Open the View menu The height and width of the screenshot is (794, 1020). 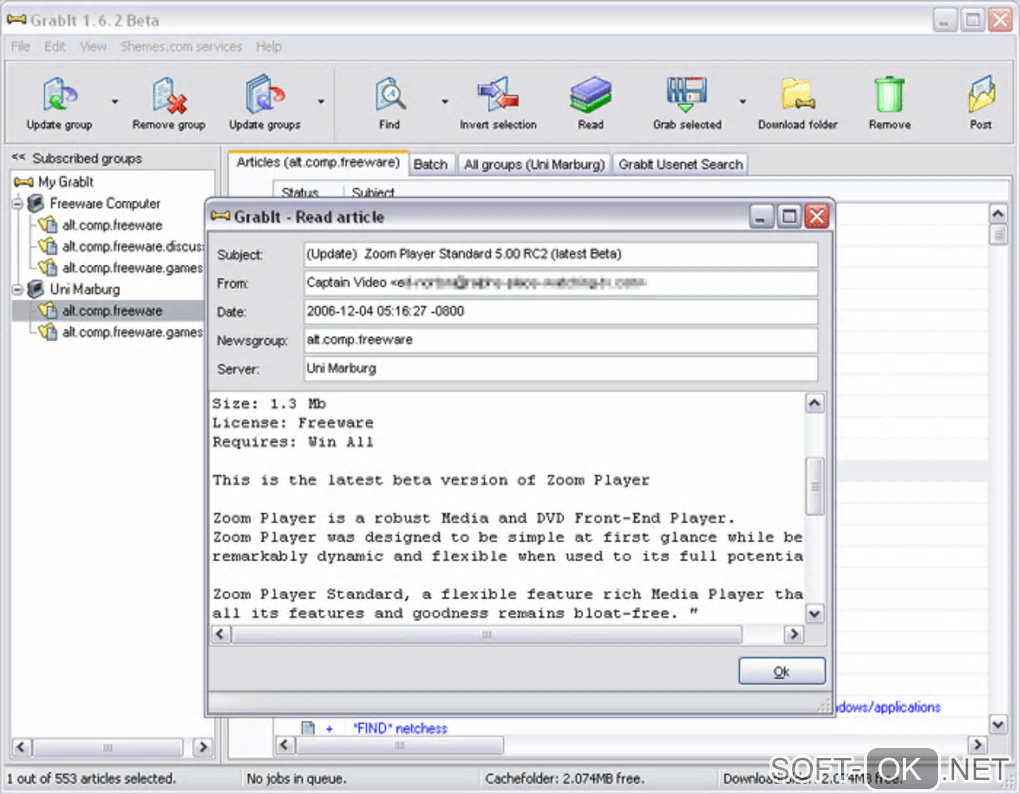point(93,47)
